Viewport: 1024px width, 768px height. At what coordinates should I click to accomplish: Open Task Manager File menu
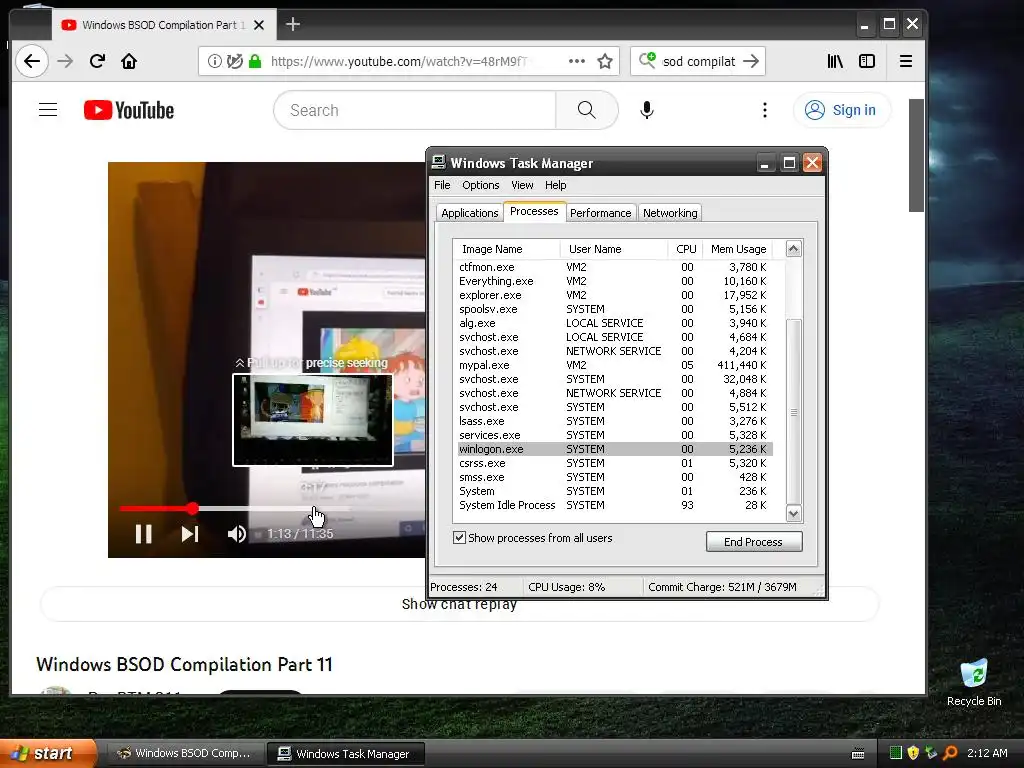tap(442, 185)
